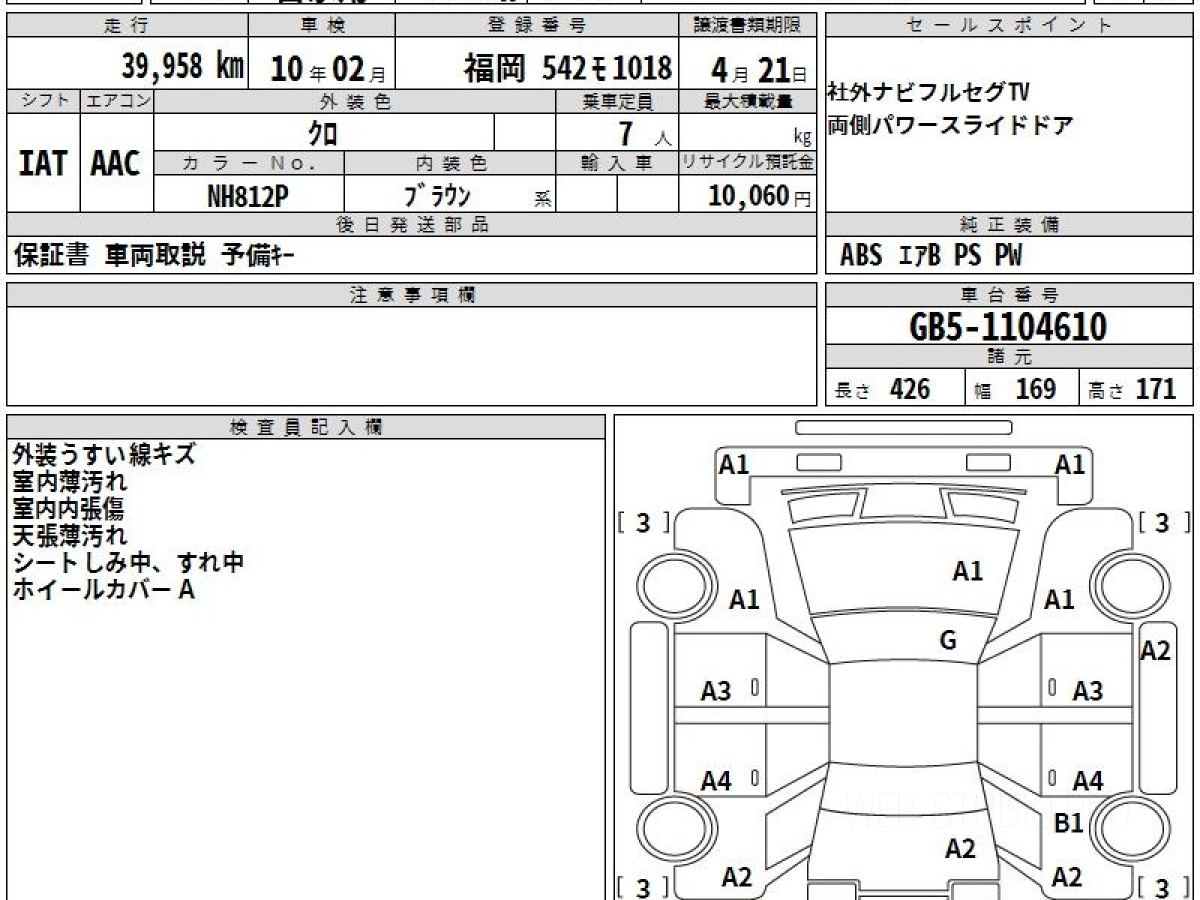The width and height of the screenshot is (1200, 900).
Task: Click the color code NH812P
Action: [248, 196]
